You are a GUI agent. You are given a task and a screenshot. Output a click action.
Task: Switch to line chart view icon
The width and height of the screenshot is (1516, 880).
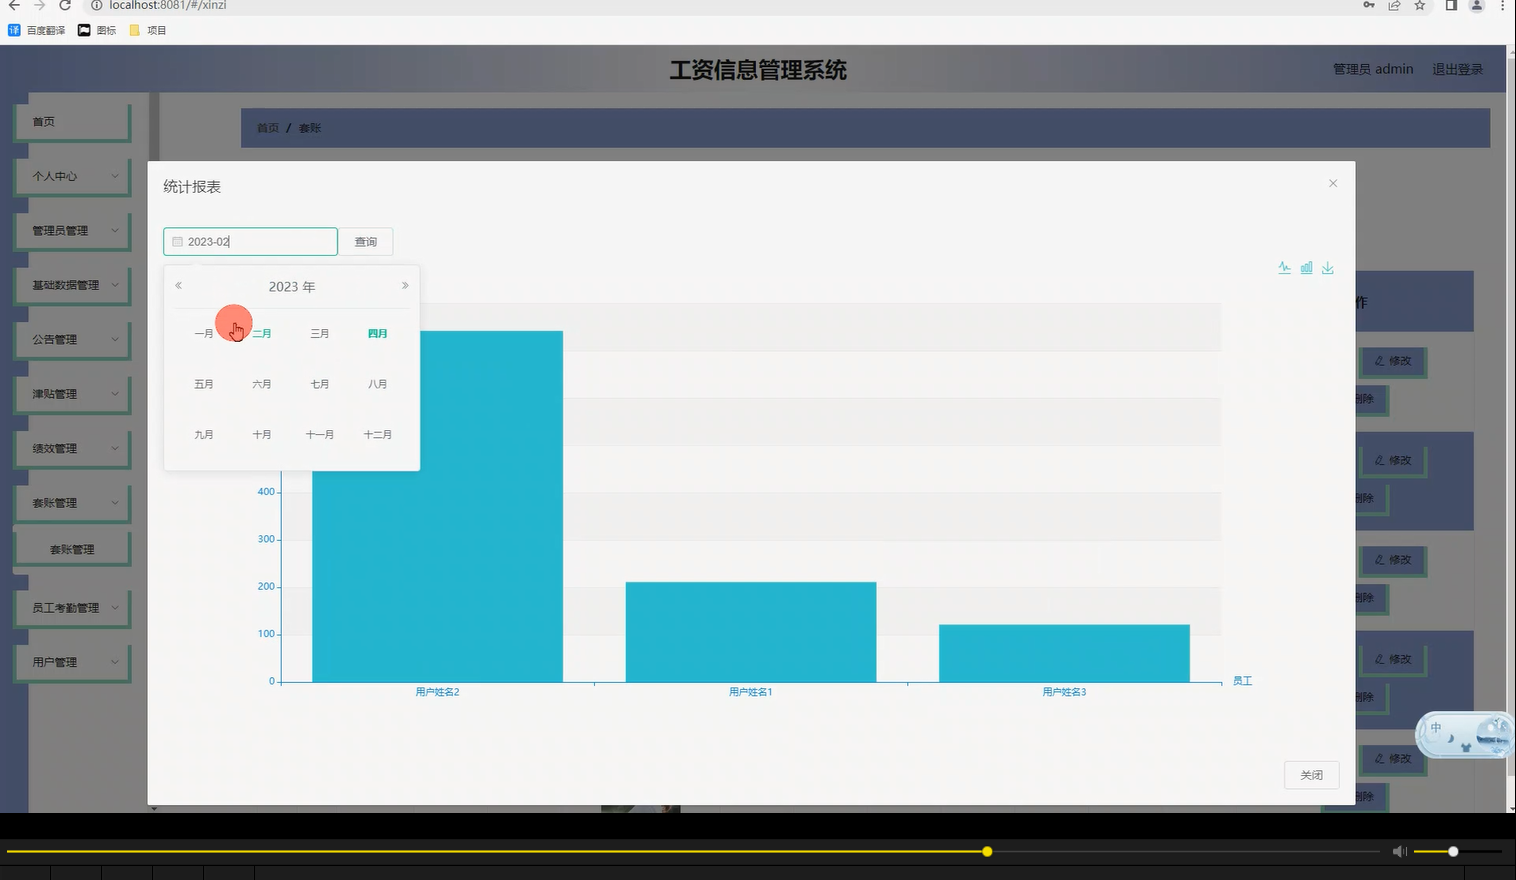point(1285,267)
